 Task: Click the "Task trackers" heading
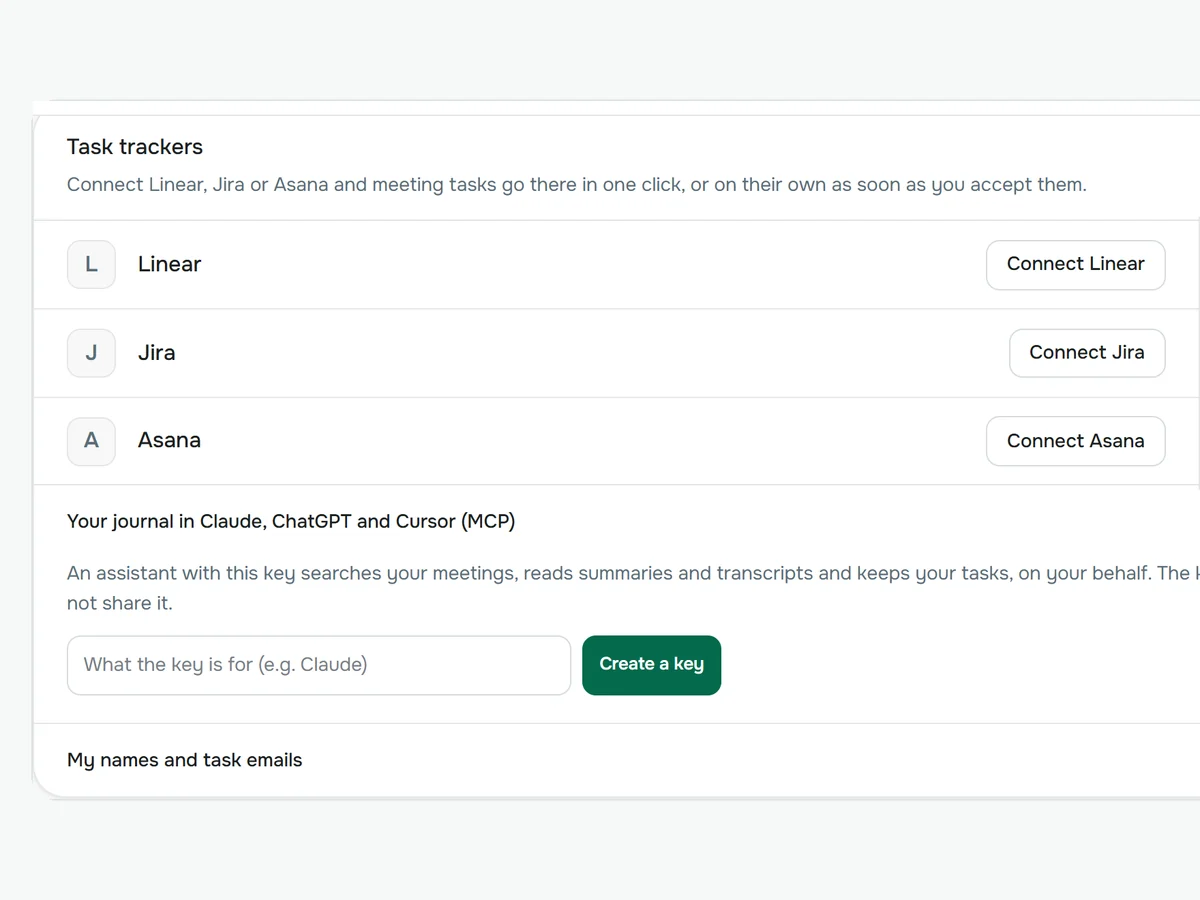135,147
